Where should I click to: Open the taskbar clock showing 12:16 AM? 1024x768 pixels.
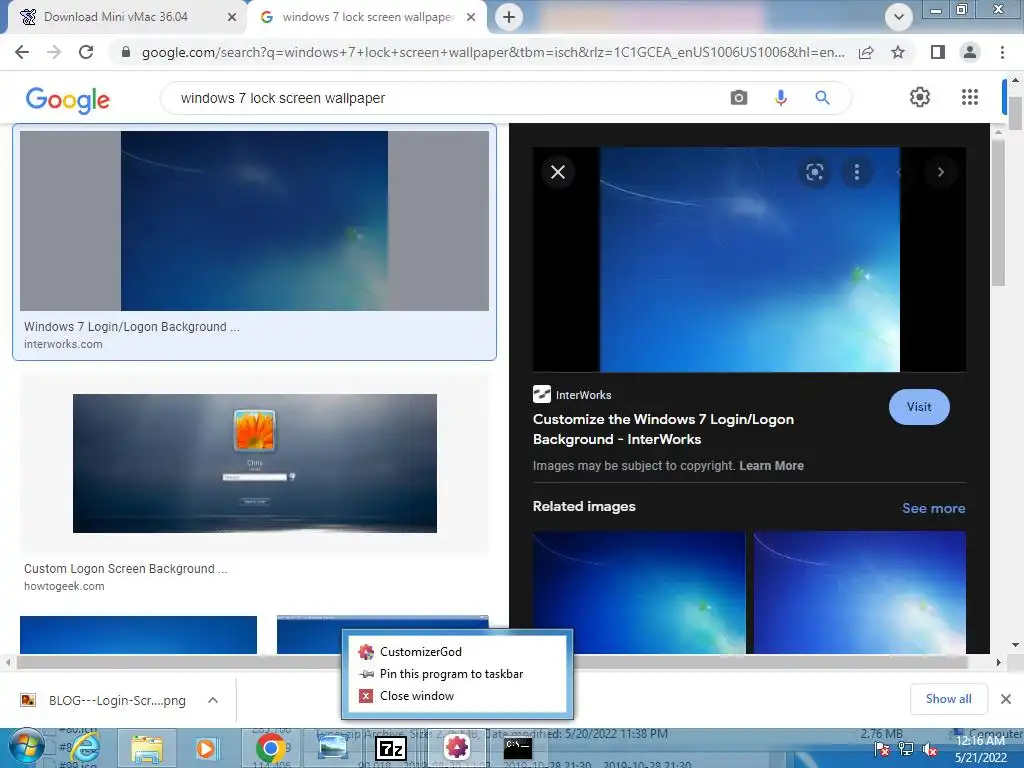(980, 749)
